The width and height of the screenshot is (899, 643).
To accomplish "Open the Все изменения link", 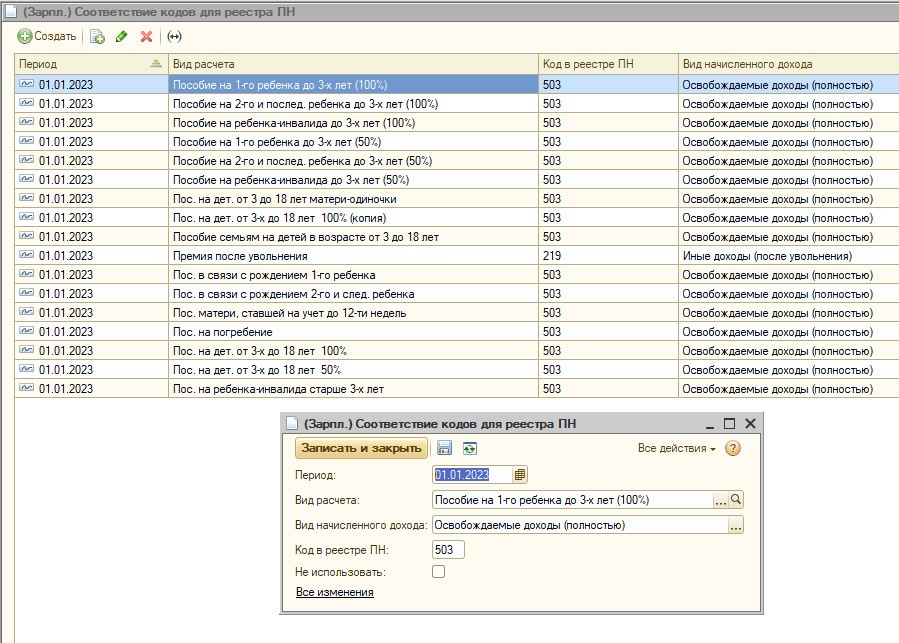I will (x=335, y=593).
